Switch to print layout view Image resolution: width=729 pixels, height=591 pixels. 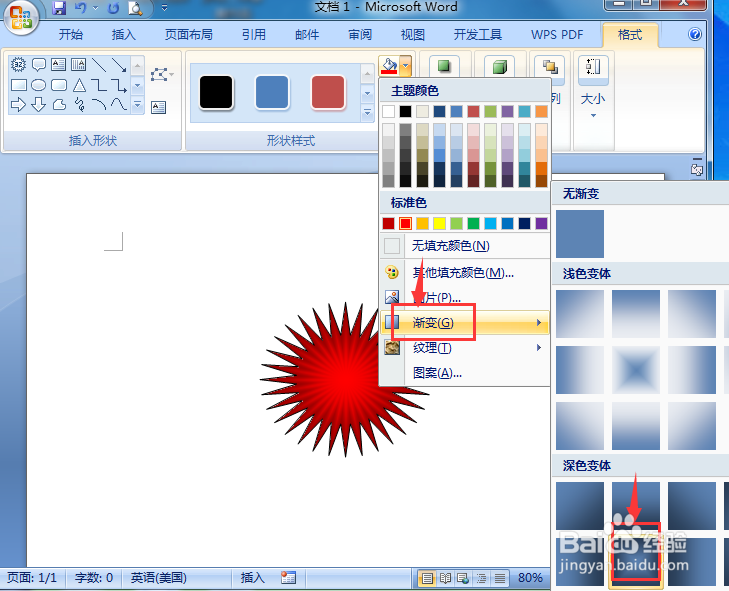click(427, 578)
